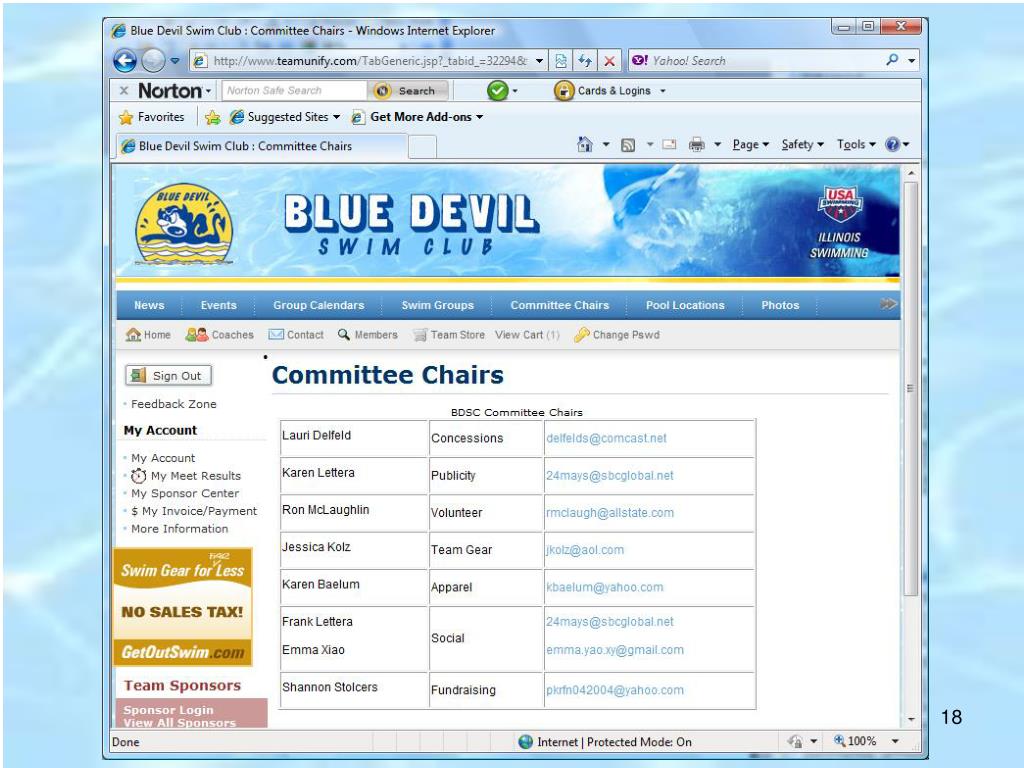Click the USA Swimming logo
Image resolution: width=1024 pixels, height=768 pixels.
point(840,204)
